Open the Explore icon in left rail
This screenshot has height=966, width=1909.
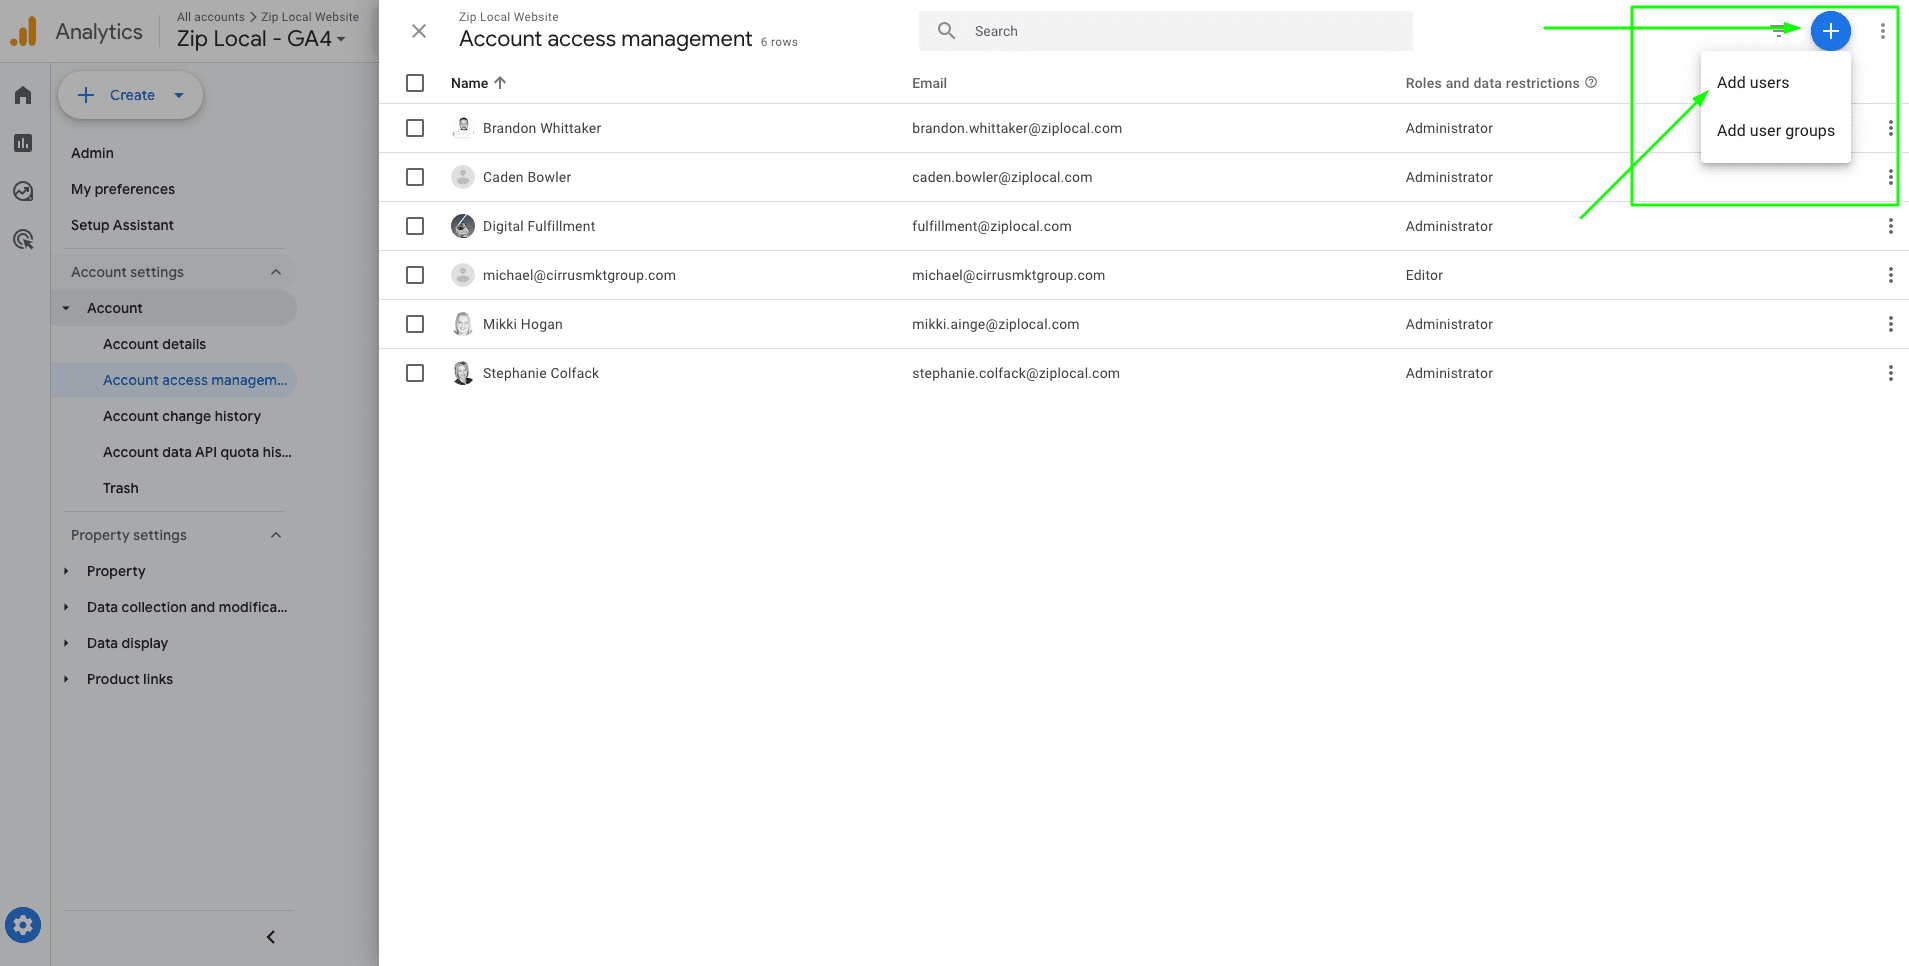(x=23, y=191)
